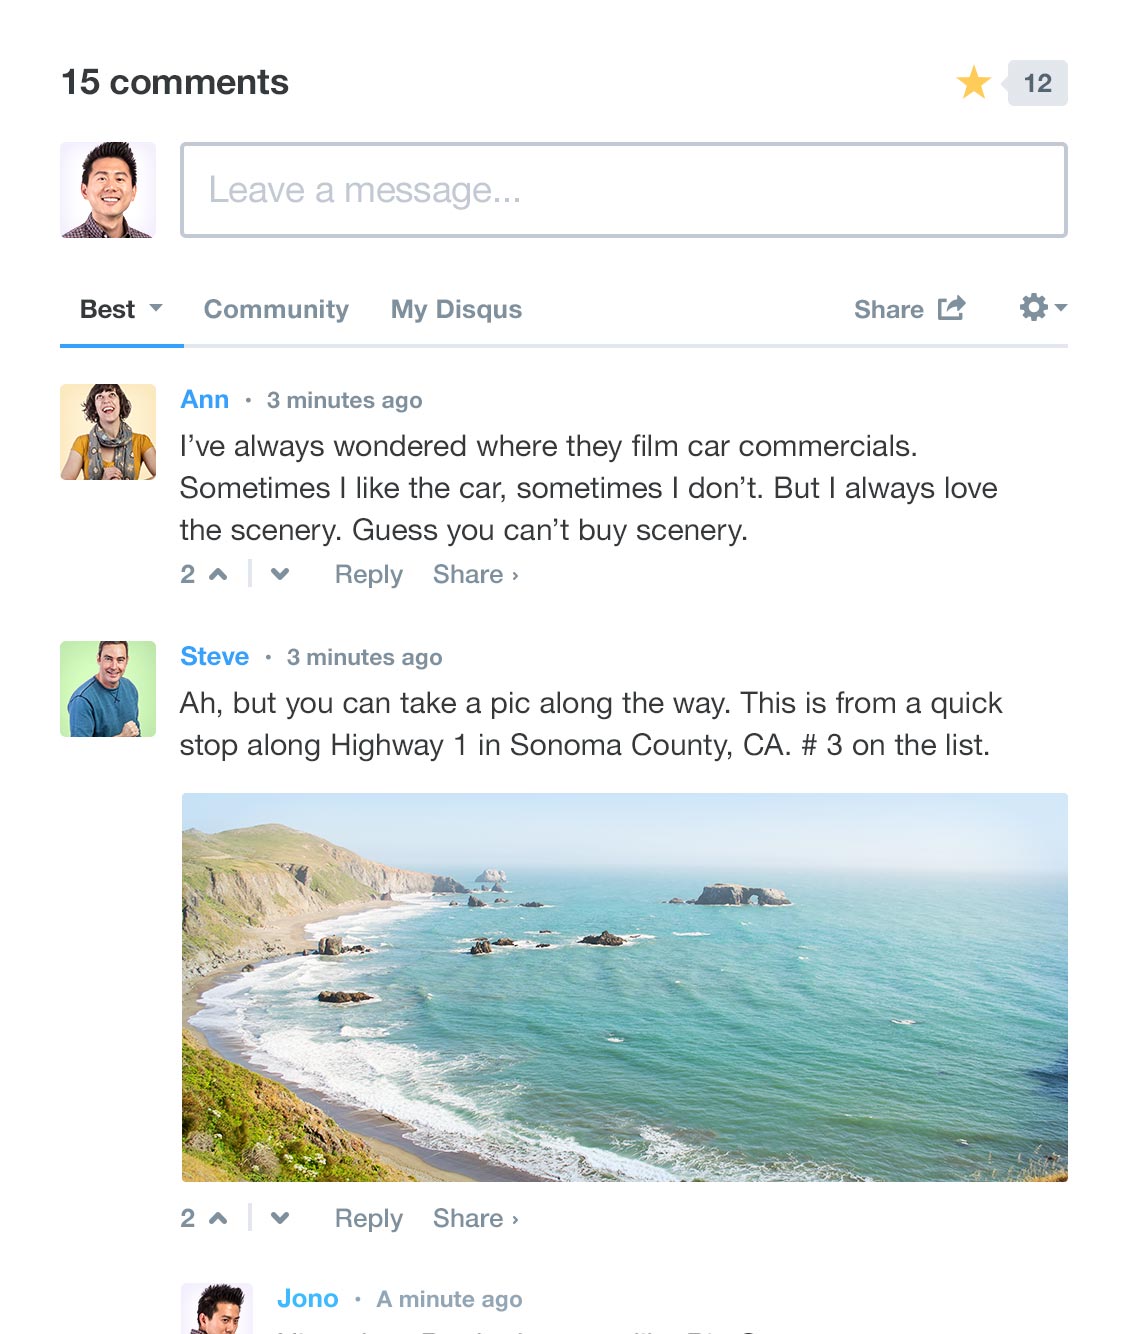The height and width of the screenshot is (1334, 1128).
Task: Open the gear settings menu
Action: [x=1042, y=308]
